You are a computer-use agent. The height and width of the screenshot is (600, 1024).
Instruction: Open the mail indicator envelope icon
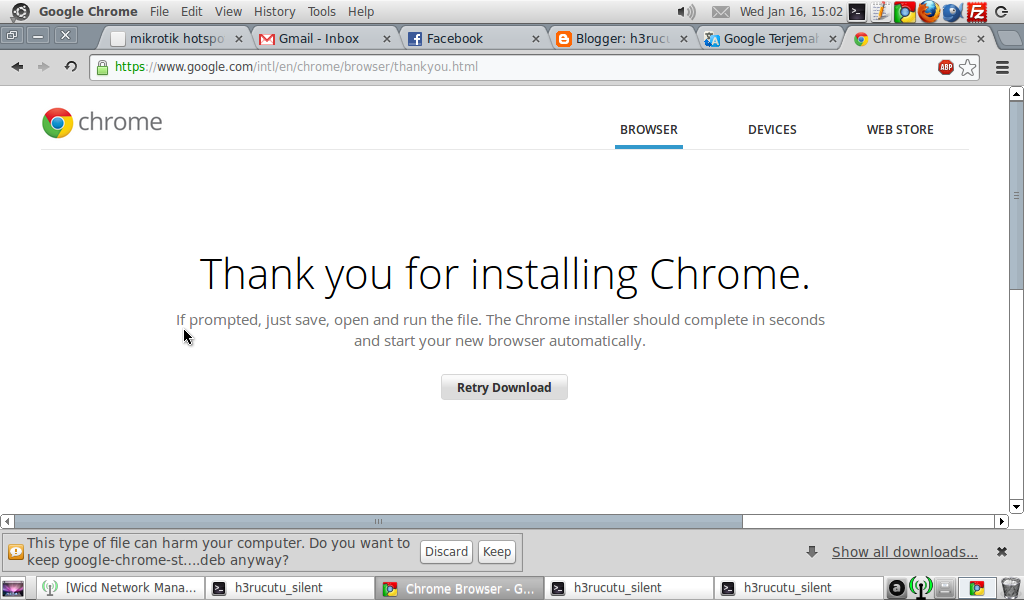click(x=720, y=12)
